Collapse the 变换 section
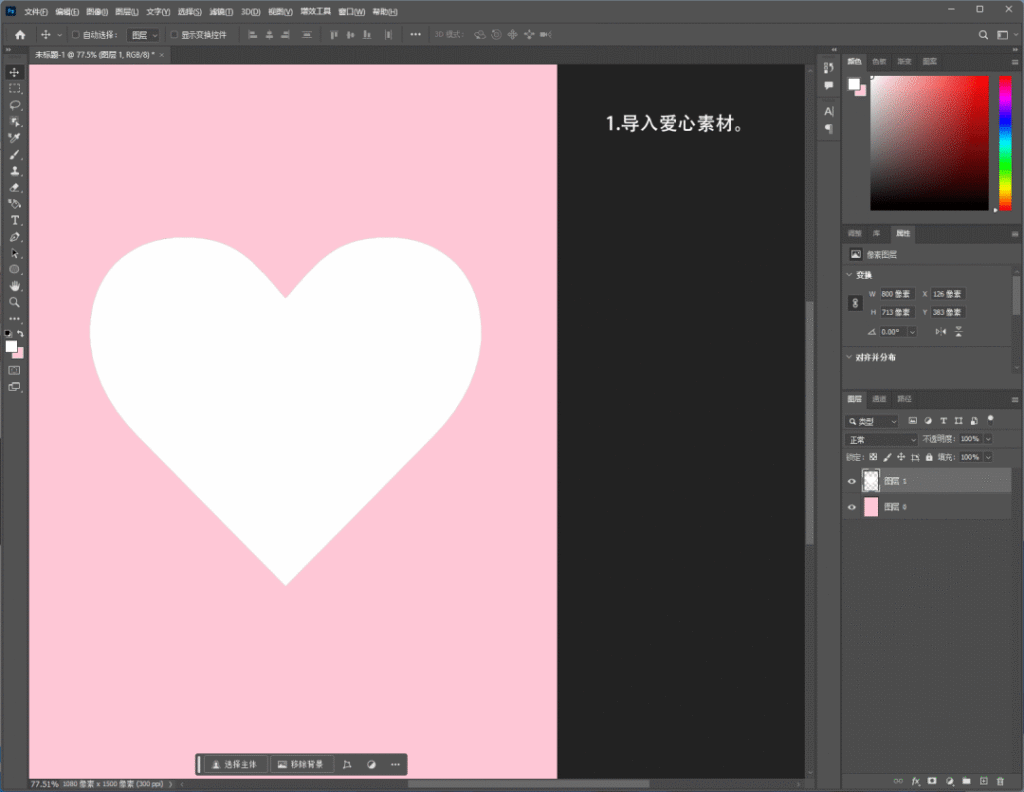Viewport: 1024px width, 792px height. click(x=850, y=275)
